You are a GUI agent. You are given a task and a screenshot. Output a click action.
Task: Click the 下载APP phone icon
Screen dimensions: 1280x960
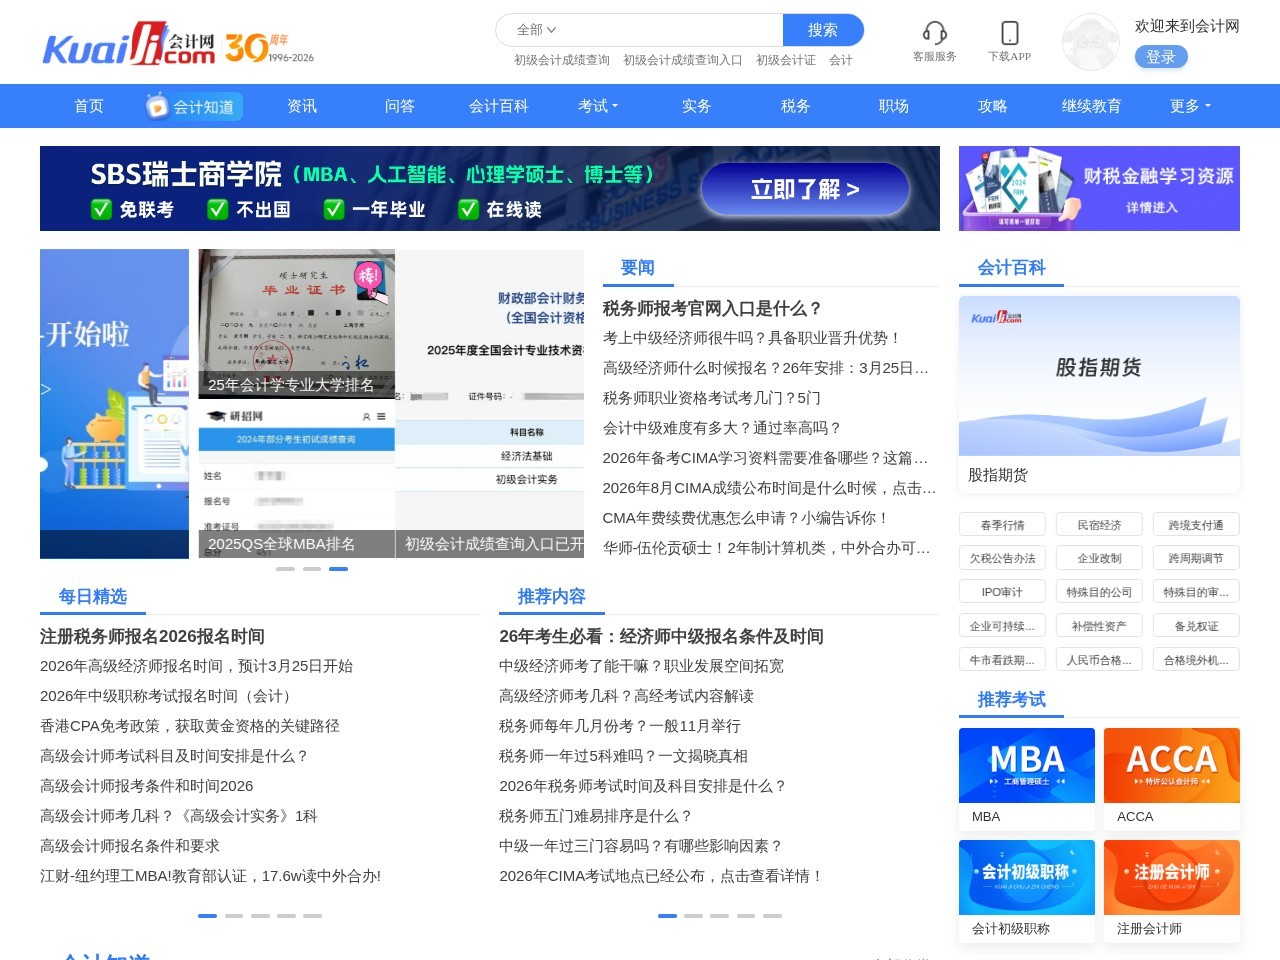pos(1010,40)
